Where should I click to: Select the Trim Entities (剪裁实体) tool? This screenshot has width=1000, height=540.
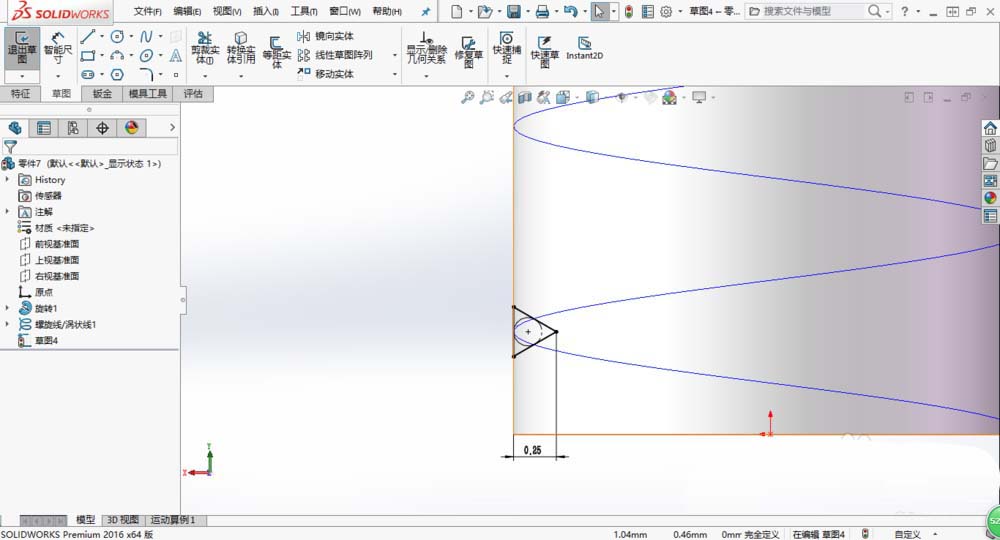coord(203,48)
